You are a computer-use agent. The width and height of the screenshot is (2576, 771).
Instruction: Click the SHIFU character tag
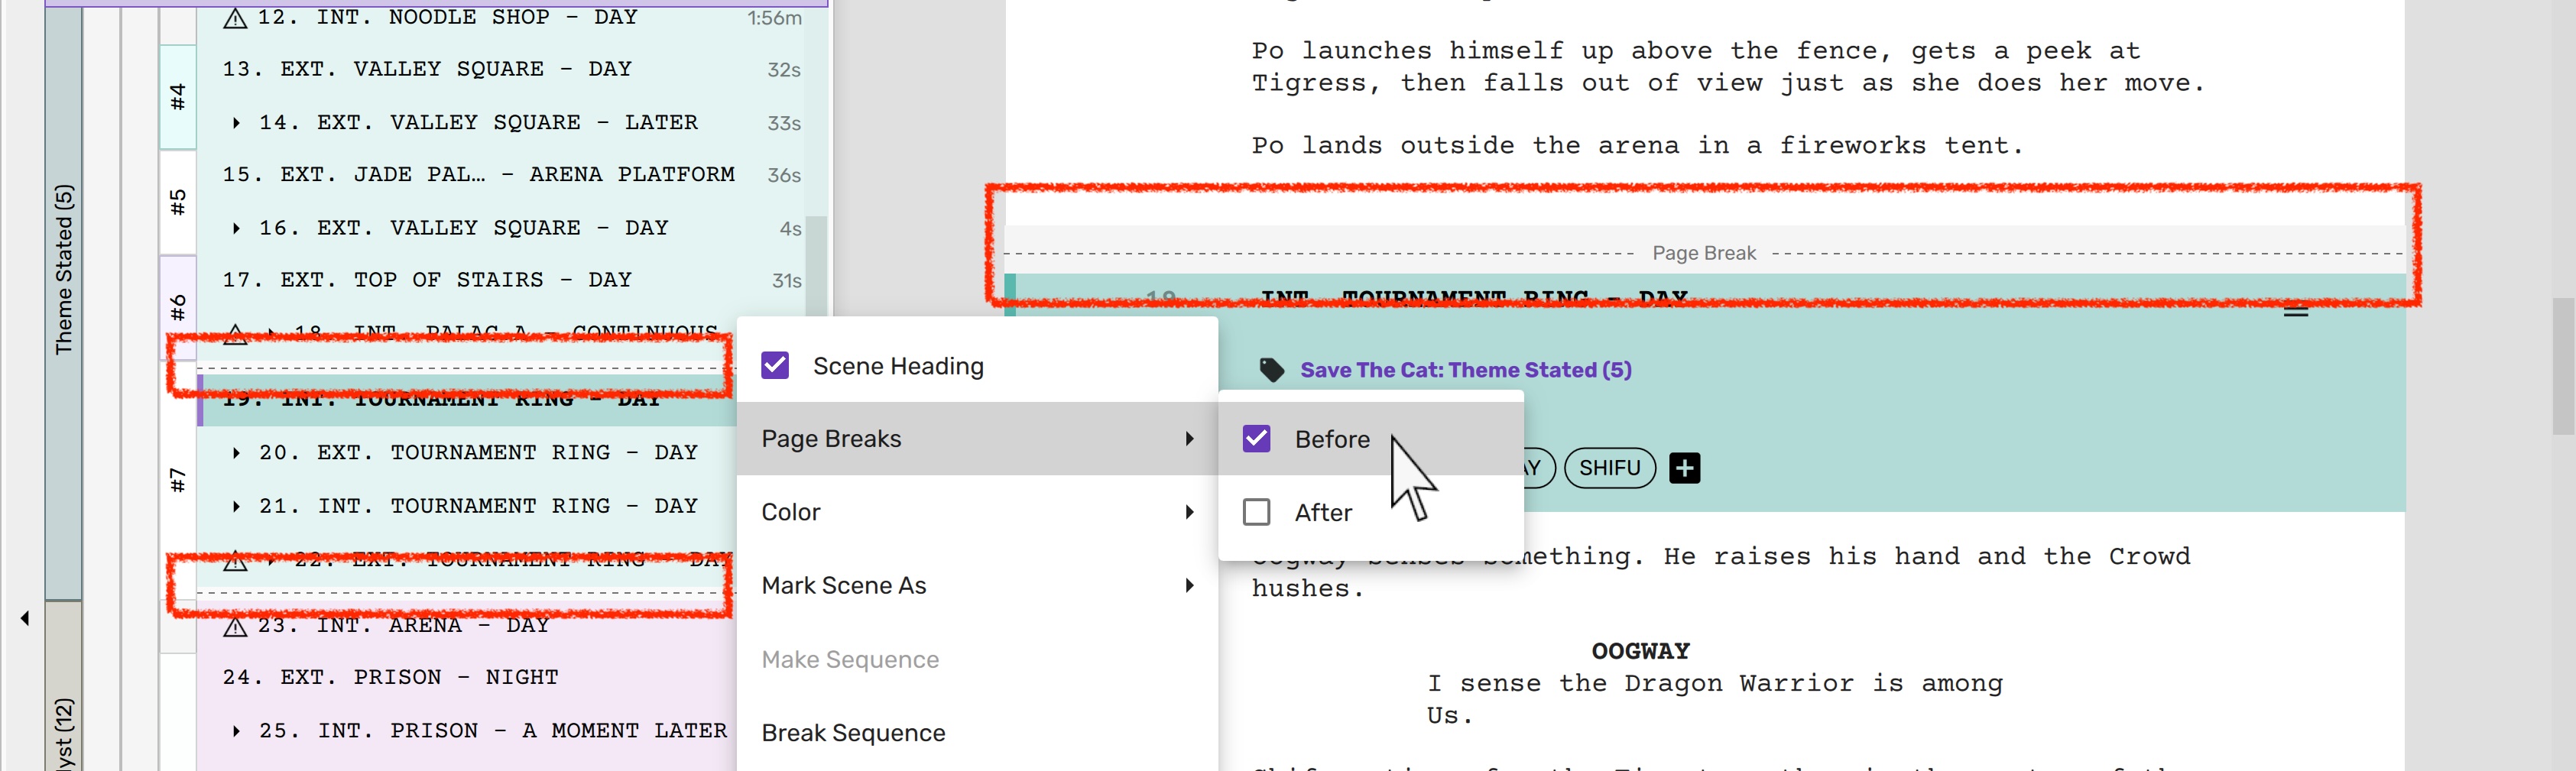(1609, 468)
